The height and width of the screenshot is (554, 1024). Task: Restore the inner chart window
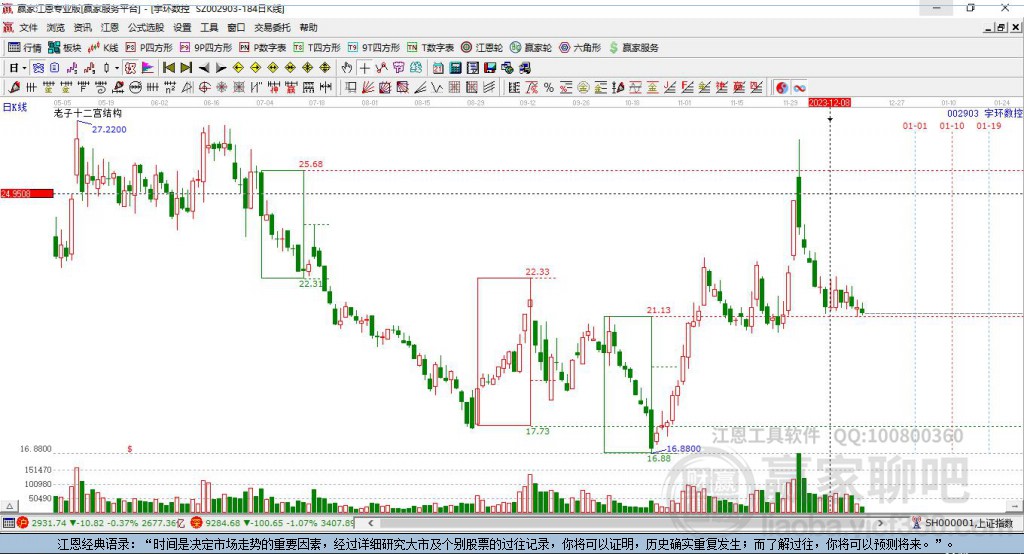click(x=1001, y=27)
